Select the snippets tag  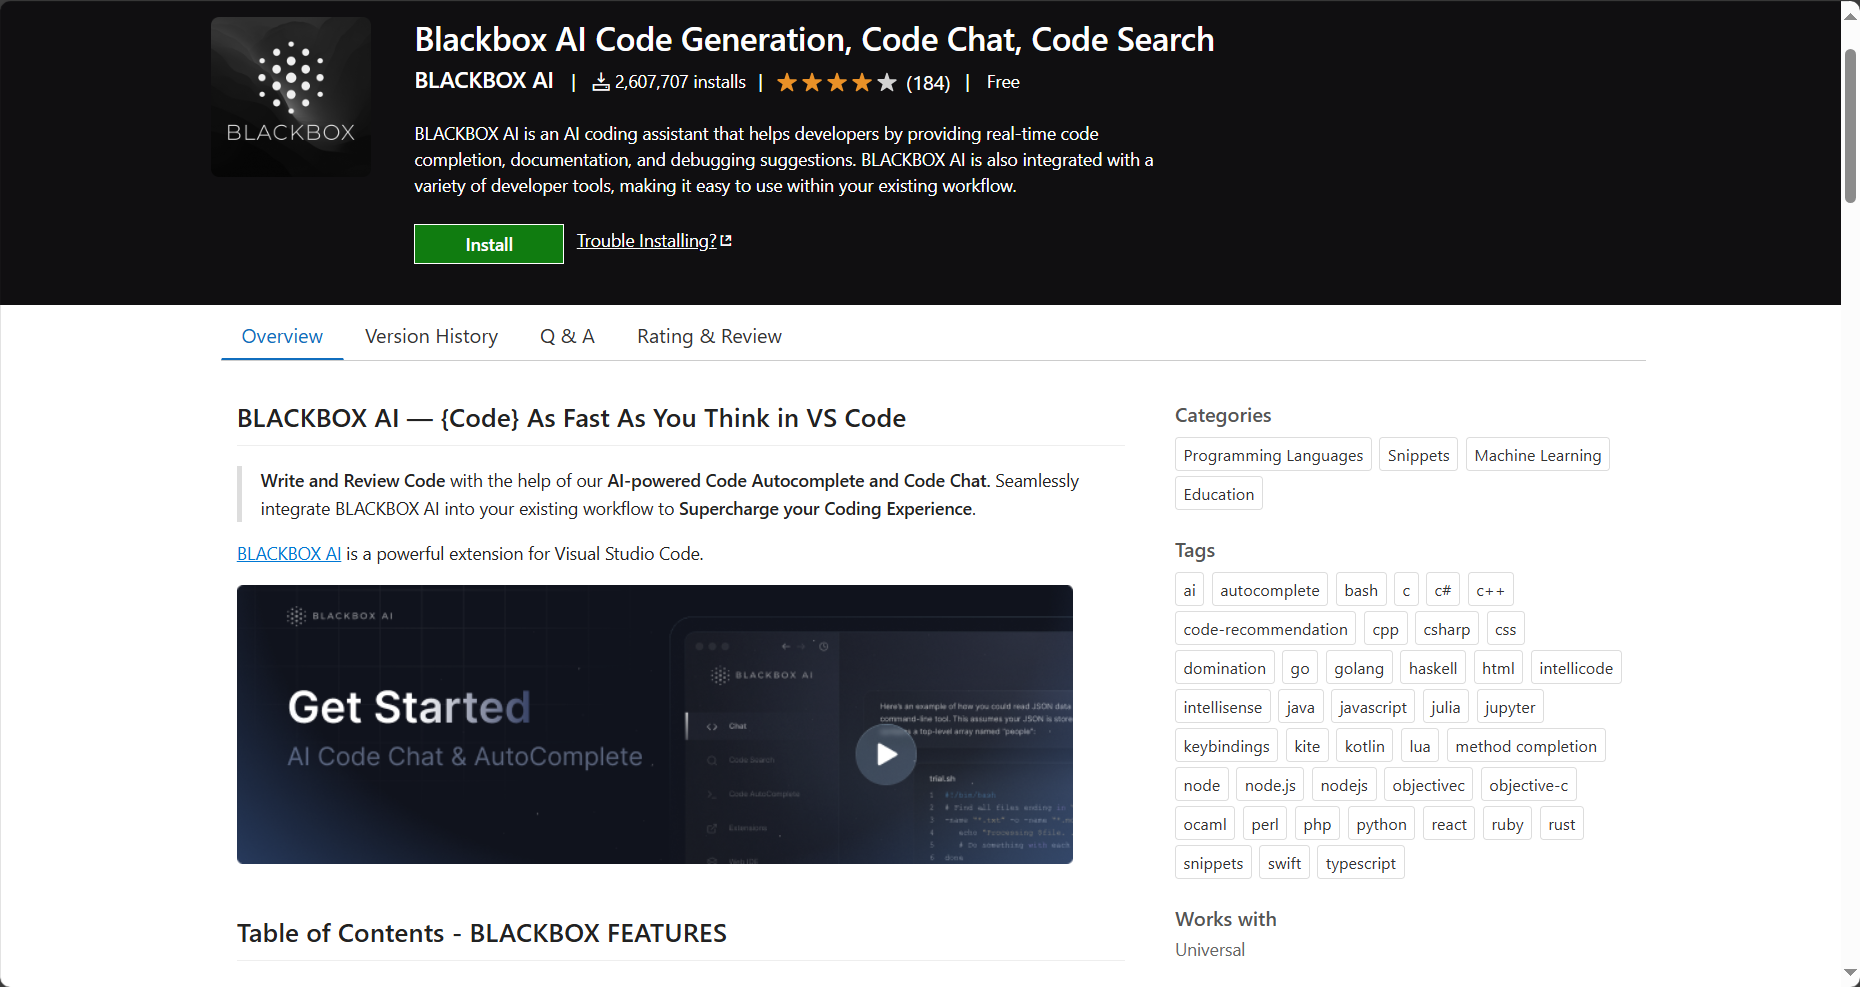(1214, 863)
